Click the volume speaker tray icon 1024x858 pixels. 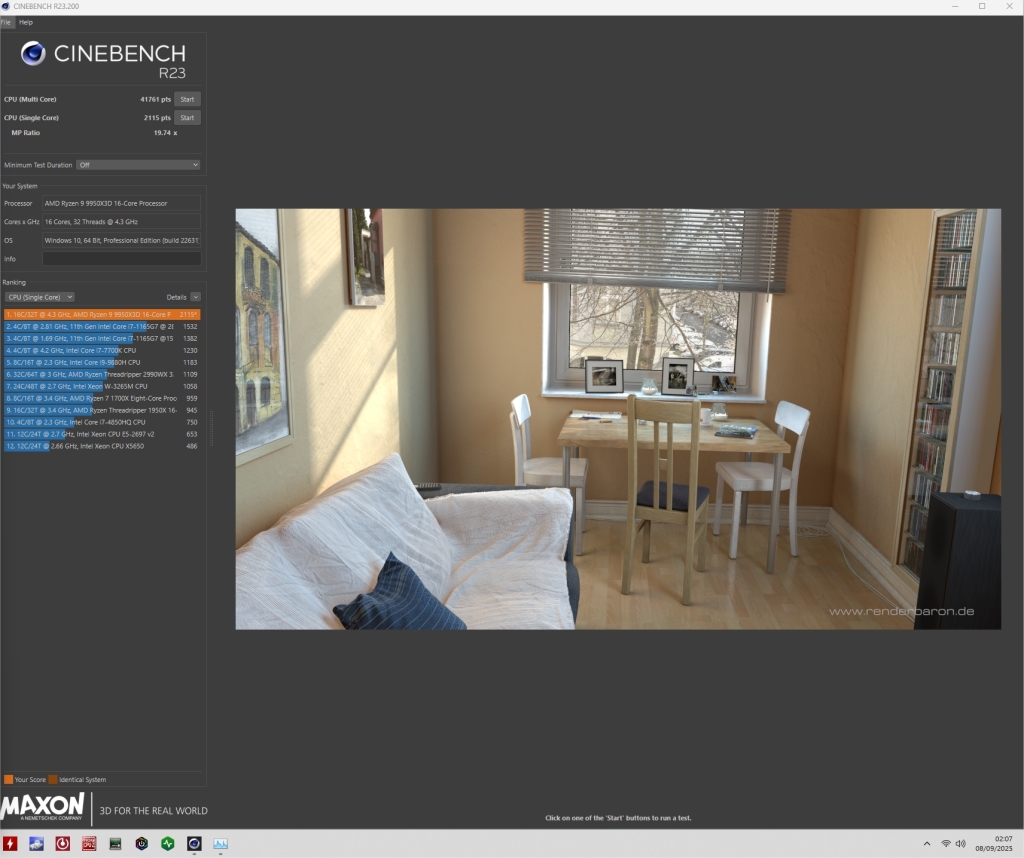(961, 844)
